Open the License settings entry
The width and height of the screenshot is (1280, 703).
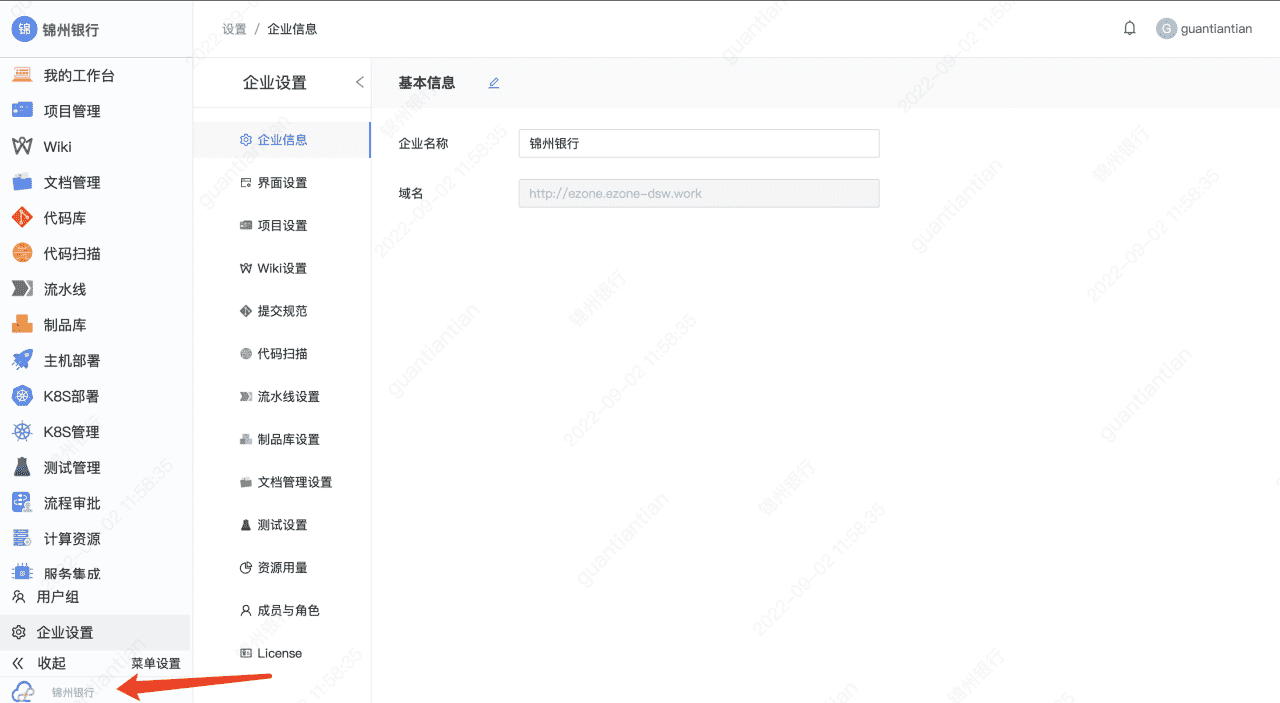click(278, 652)
